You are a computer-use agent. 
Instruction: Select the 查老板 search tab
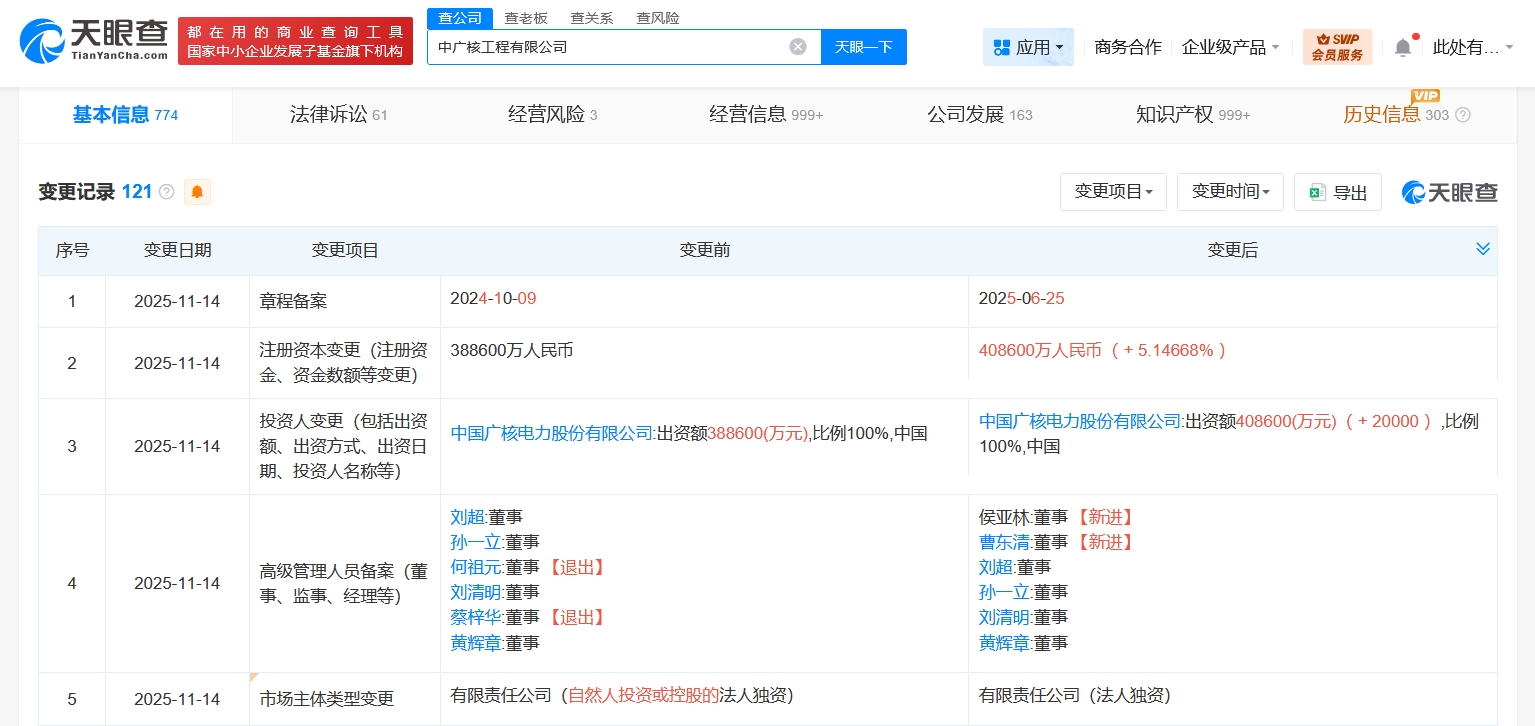(525, 18)
